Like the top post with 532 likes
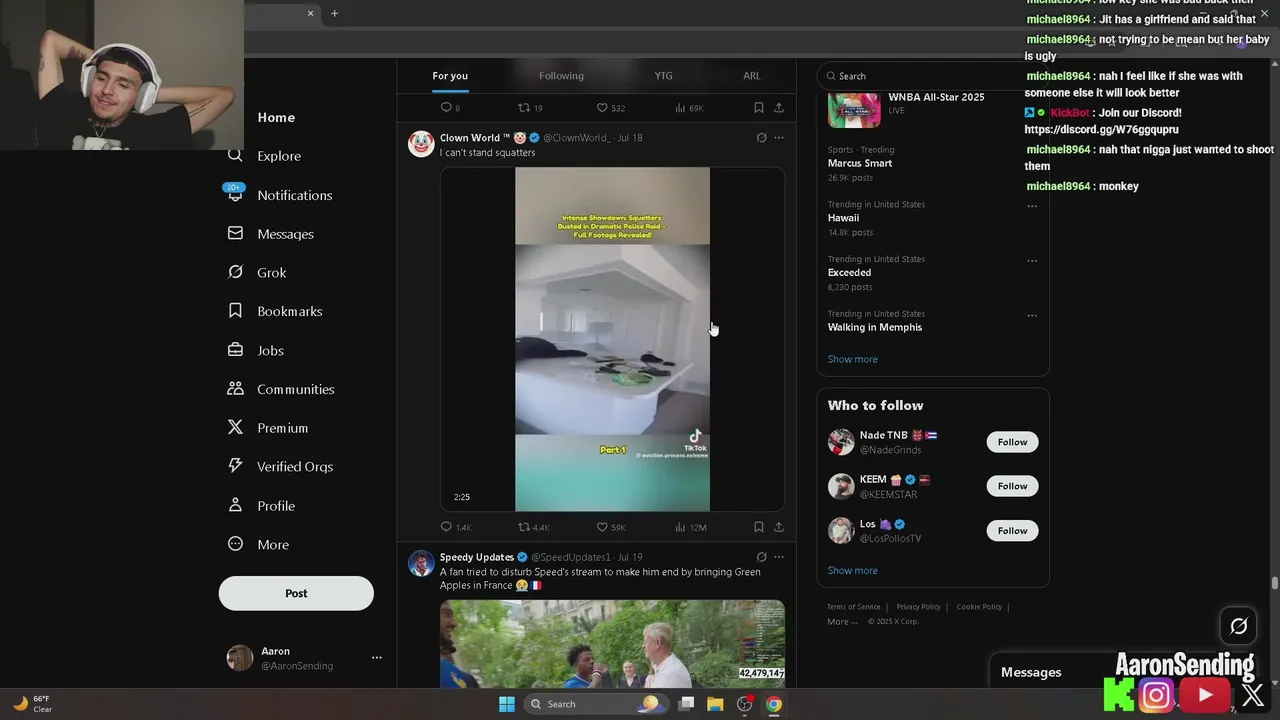The height and width of the screenshot is (720, 1280). [602, 108]
